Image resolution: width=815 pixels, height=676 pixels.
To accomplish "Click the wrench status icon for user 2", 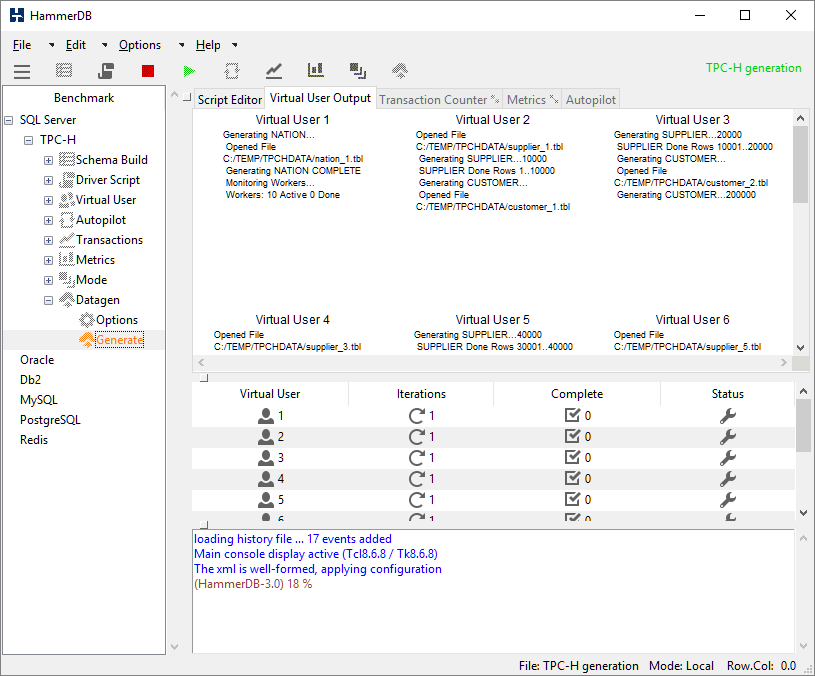I will tap(728, 437).
